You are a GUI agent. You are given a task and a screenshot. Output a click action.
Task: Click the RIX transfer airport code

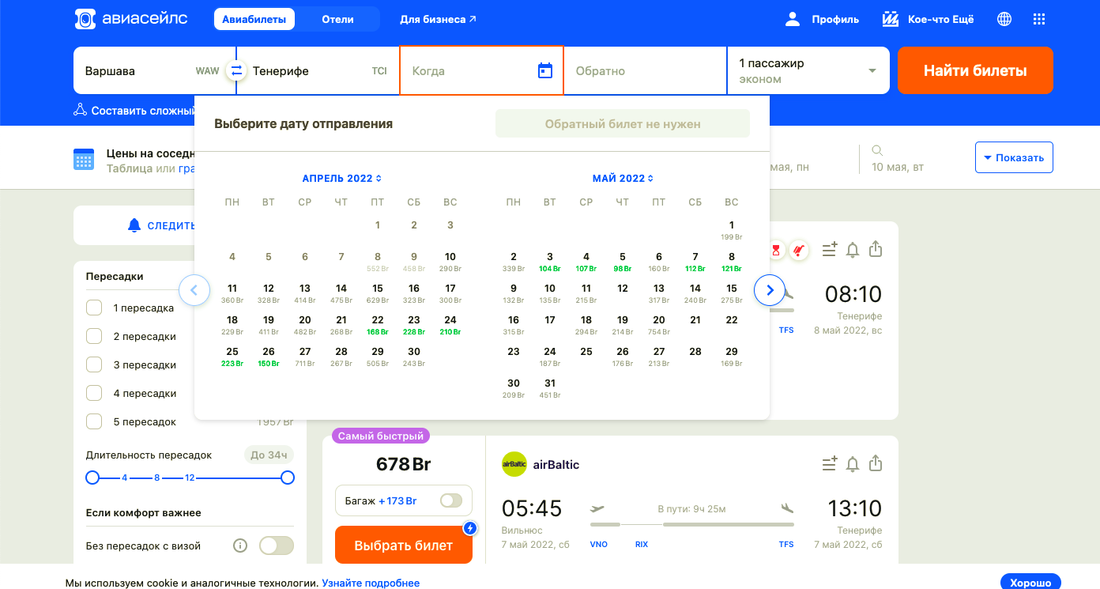pos(641,544)
